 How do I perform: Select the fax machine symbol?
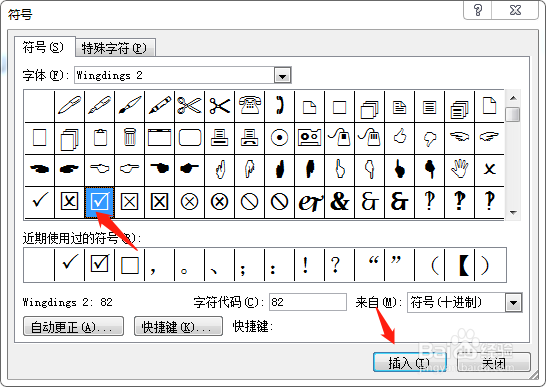point(249,138)
